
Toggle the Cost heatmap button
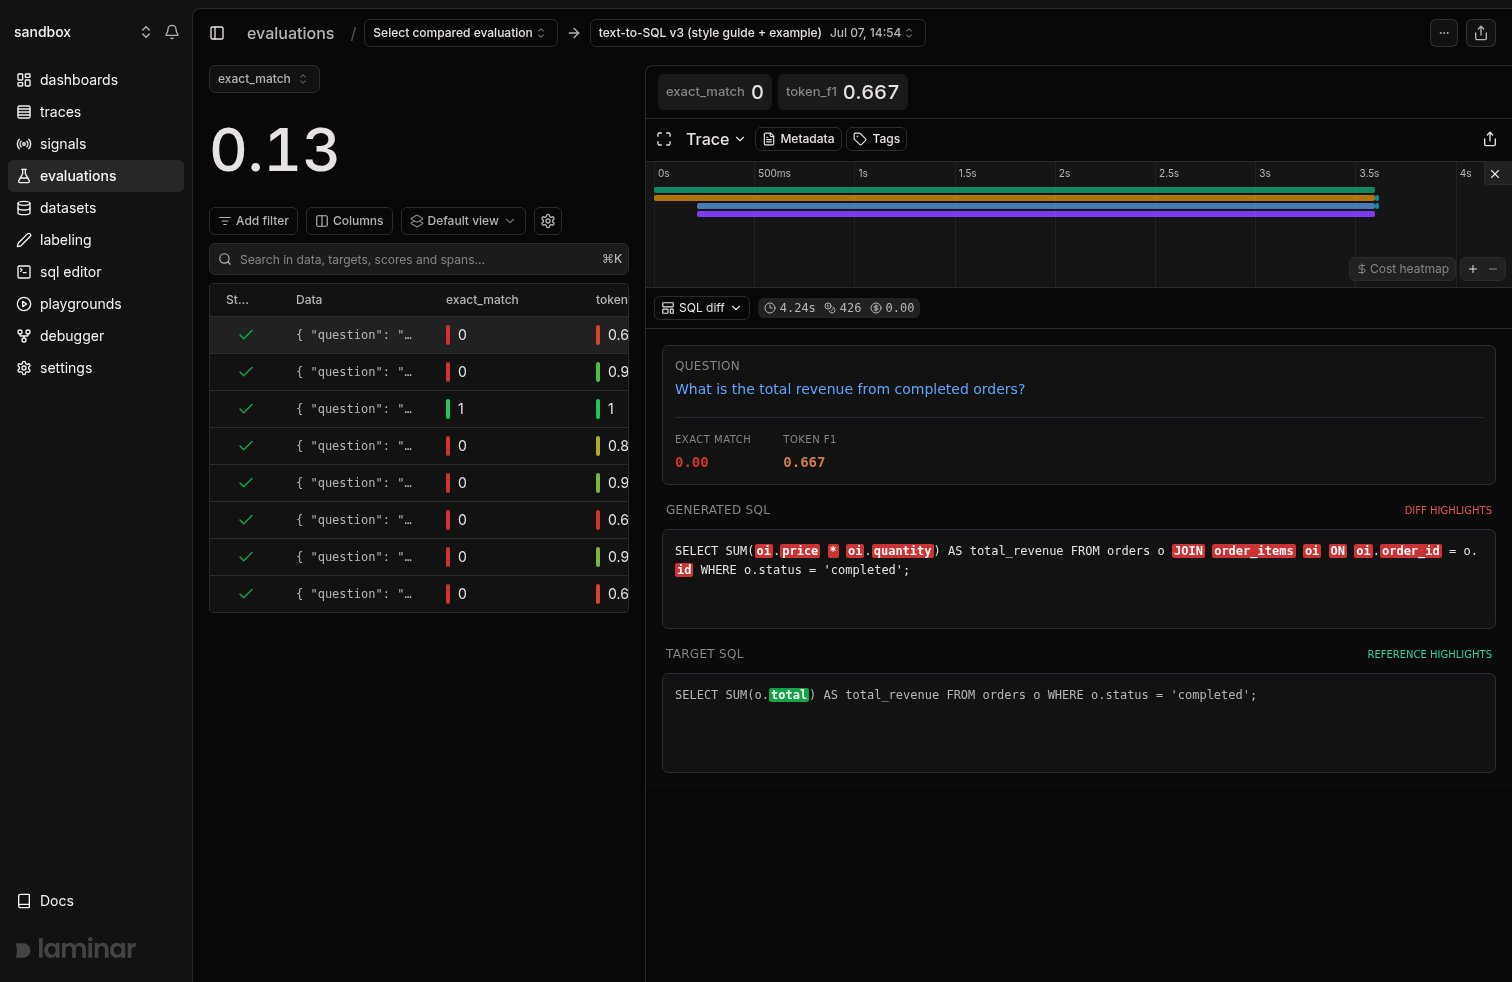[1403, 269]
